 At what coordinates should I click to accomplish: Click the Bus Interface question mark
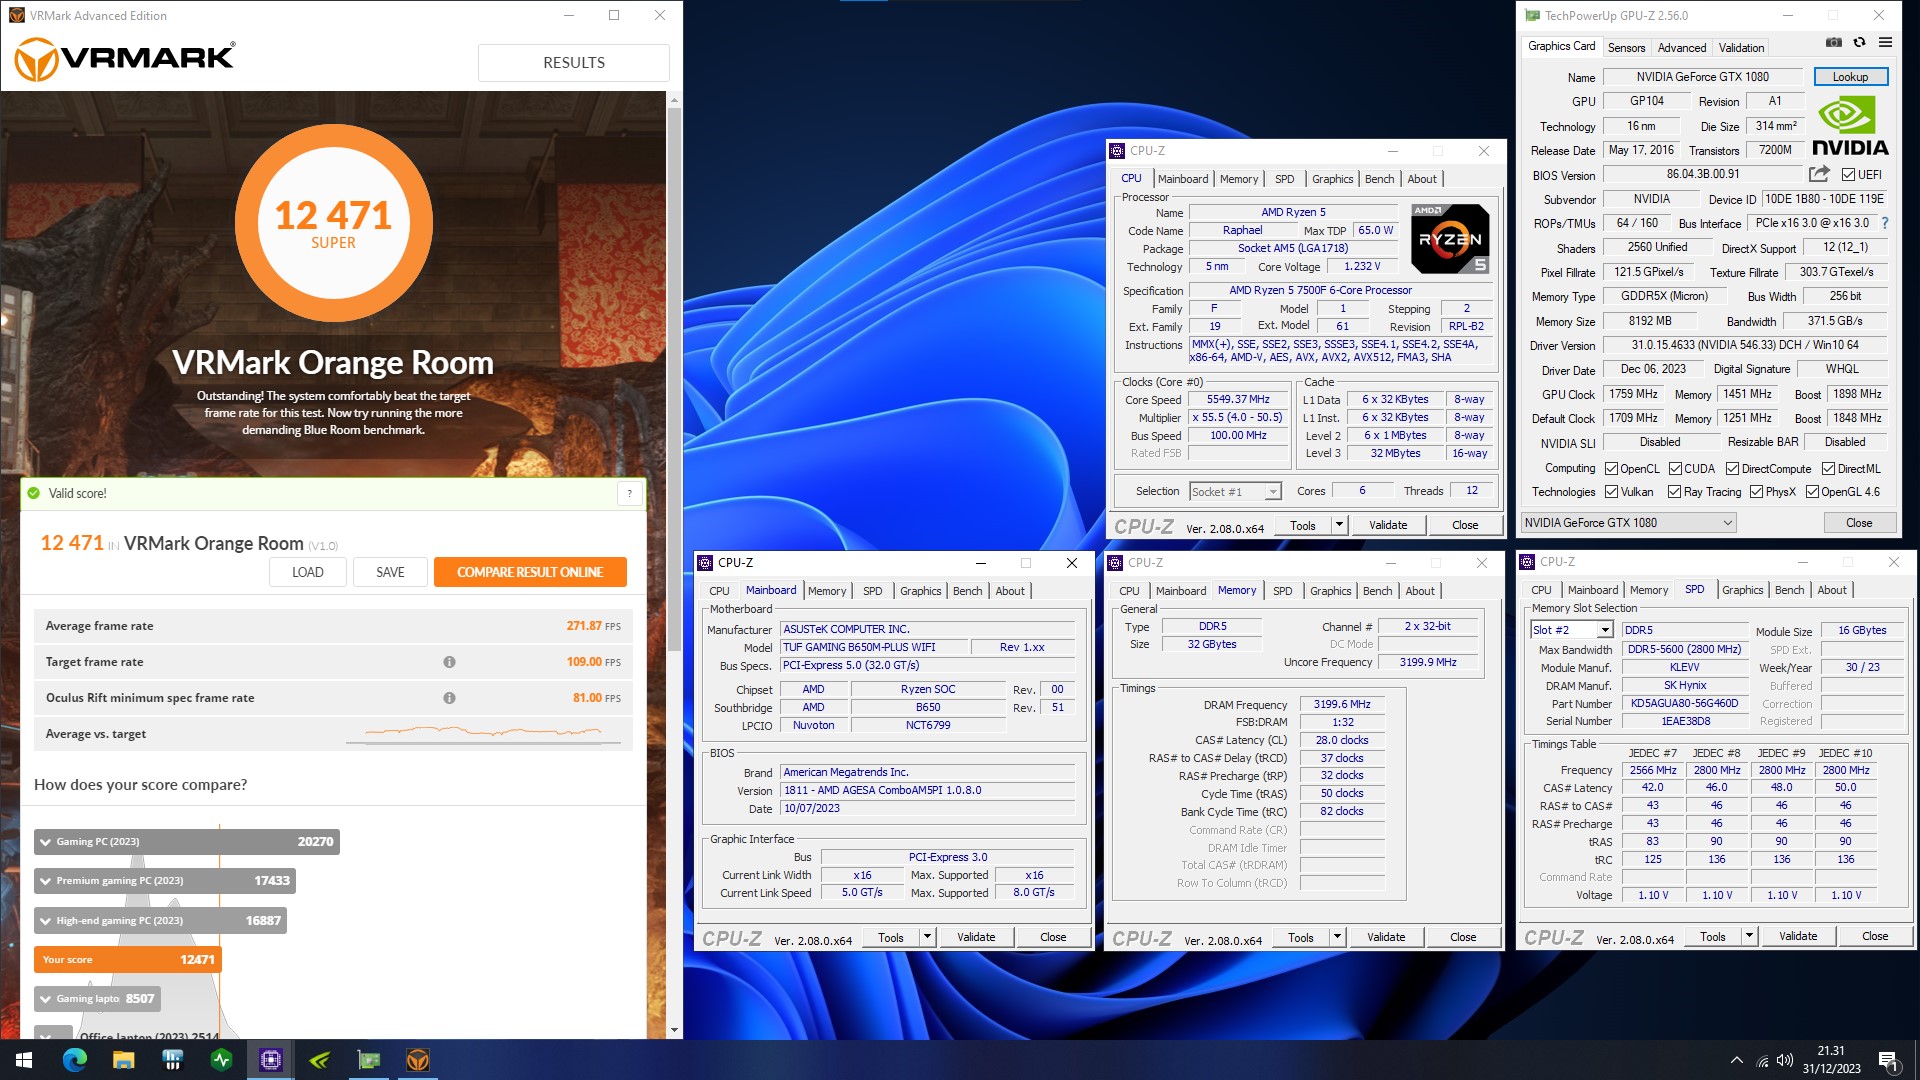pos(1885,223)
